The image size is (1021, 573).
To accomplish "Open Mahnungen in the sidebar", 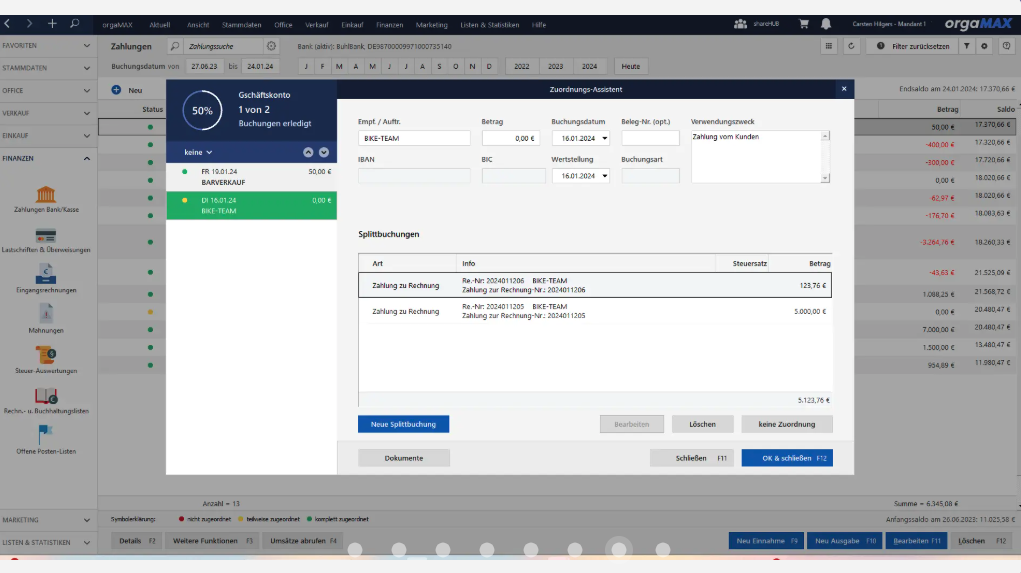I will pos(46,320).
